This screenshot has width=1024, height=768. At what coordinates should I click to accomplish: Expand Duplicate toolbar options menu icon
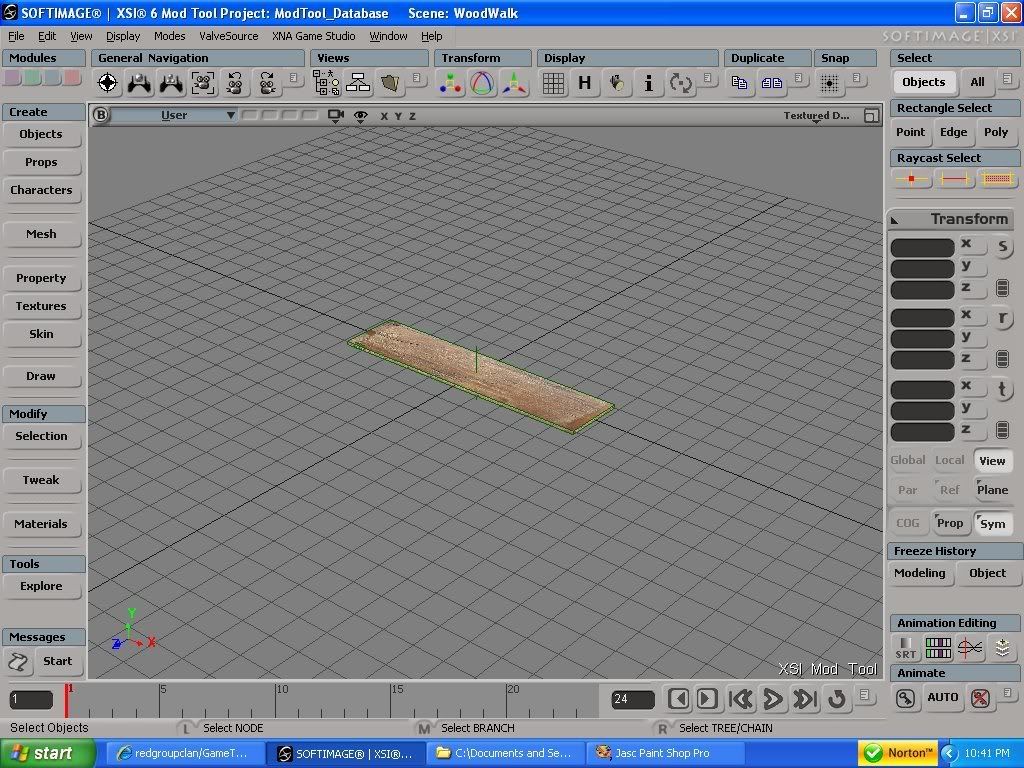click(x=799, y=78)
